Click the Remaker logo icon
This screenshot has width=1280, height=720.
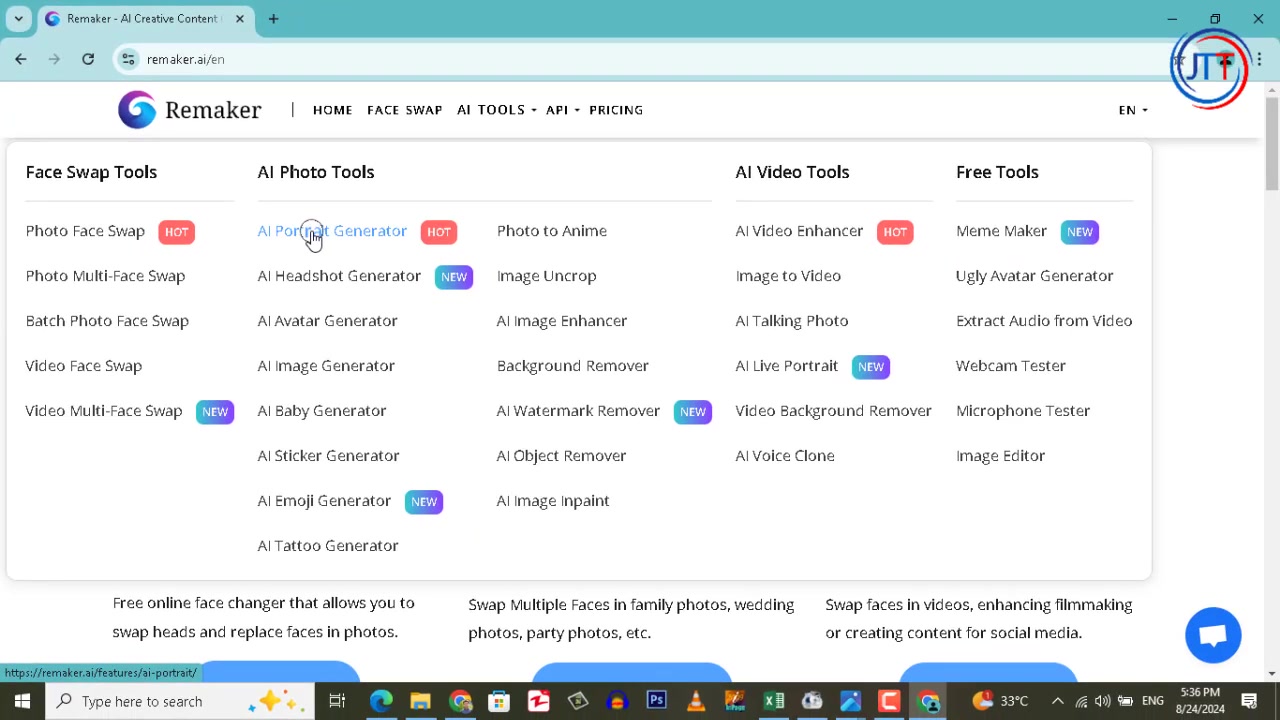[x=137, y=110]
